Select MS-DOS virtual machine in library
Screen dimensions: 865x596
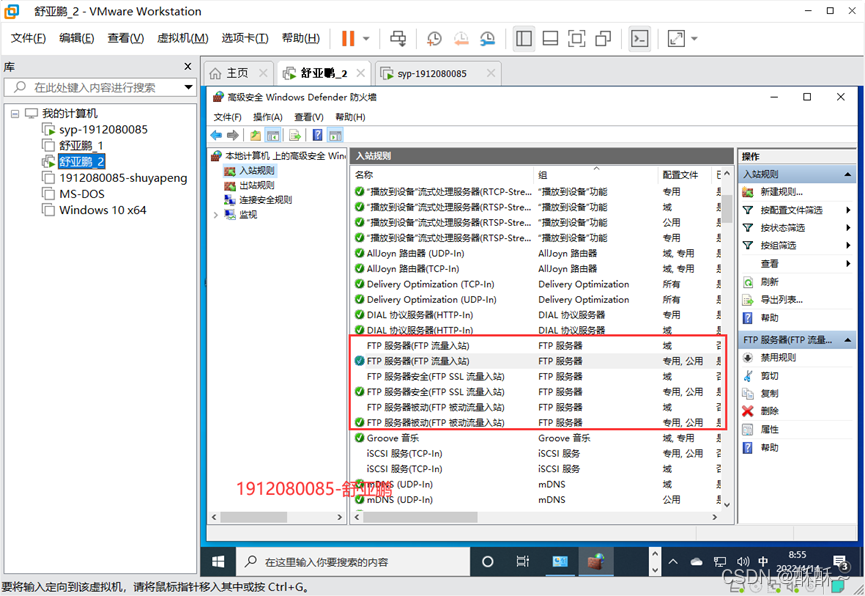point(82,194)
